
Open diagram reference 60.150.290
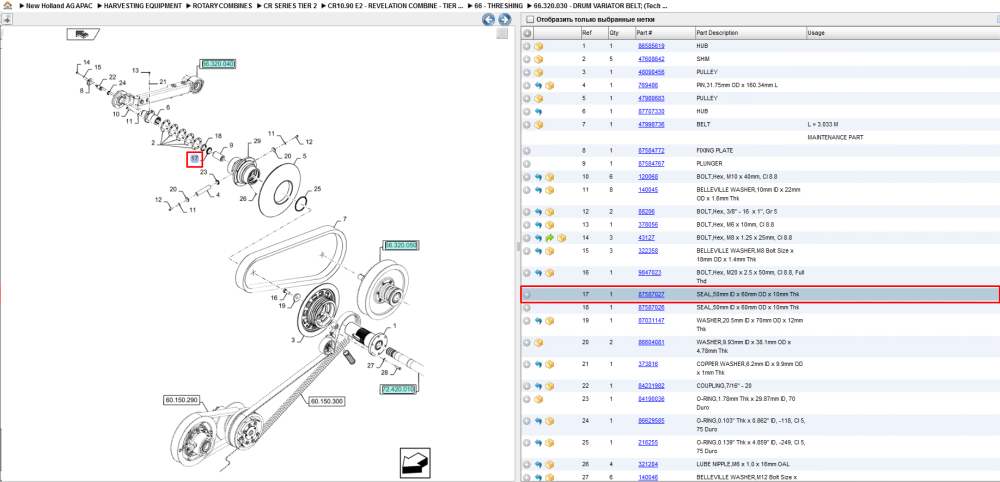coord(182,400)
